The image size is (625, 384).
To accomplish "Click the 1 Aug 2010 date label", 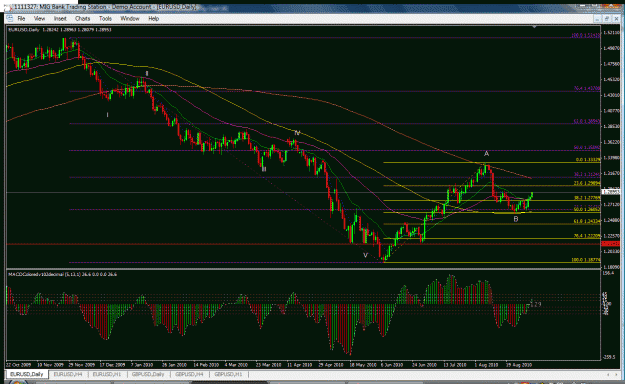I will tap(486, 364).
